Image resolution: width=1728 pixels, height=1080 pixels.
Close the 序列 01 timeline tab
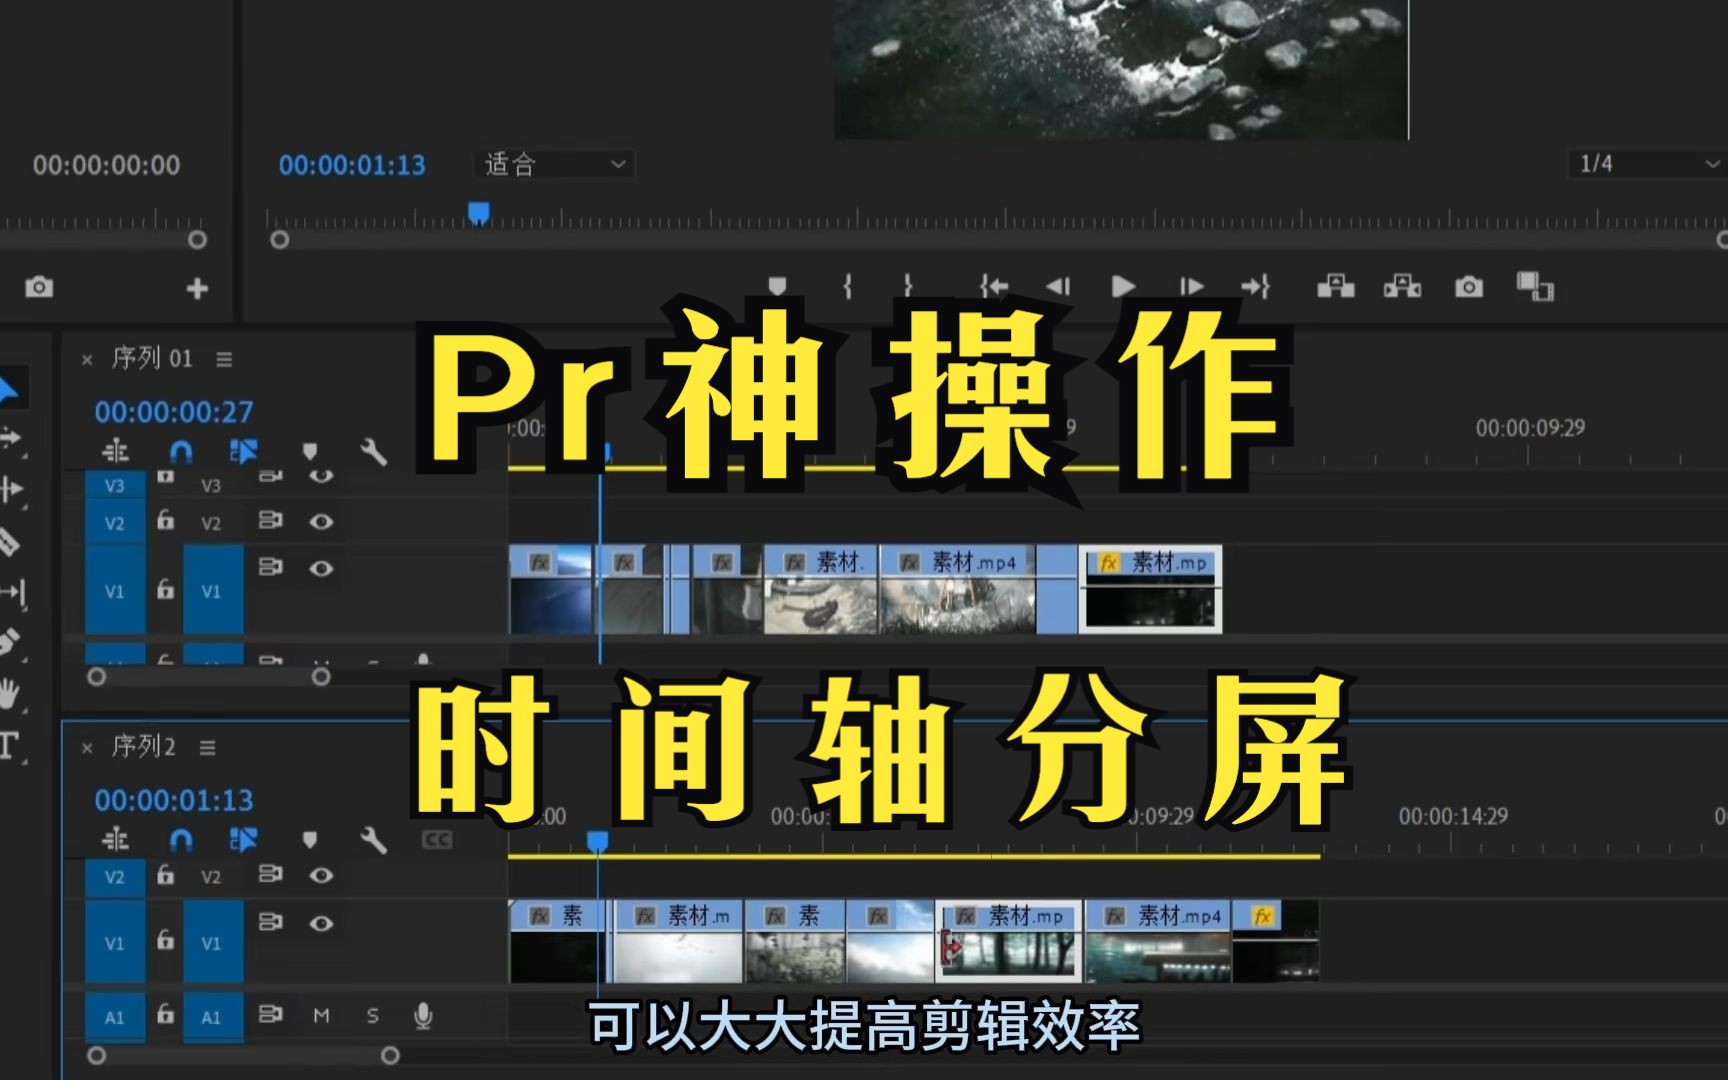(87, 359)
